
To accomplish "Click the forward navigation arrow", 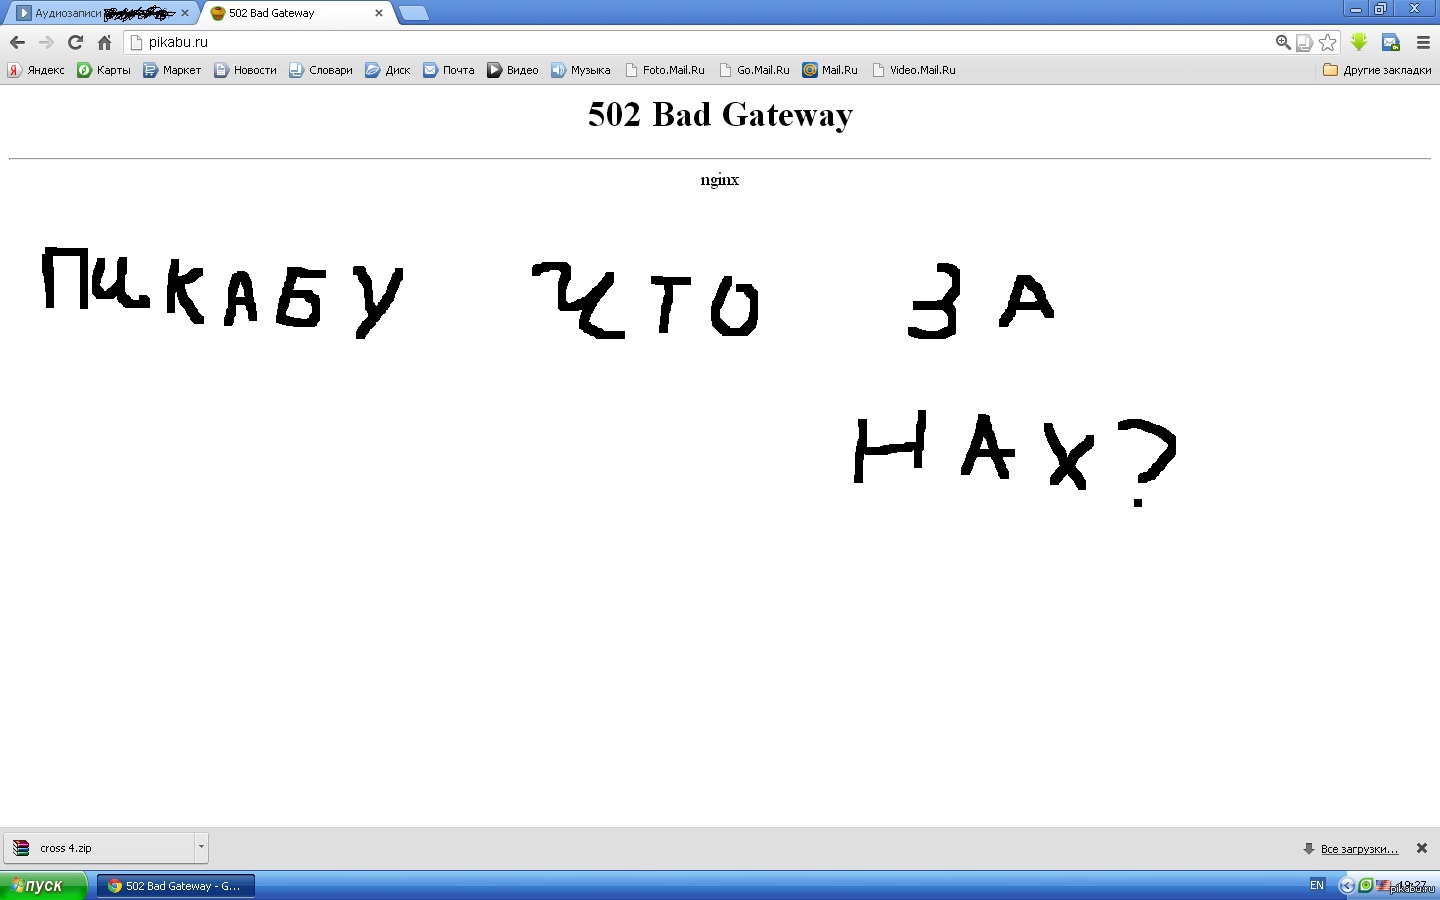I will (x=46, y=42).
